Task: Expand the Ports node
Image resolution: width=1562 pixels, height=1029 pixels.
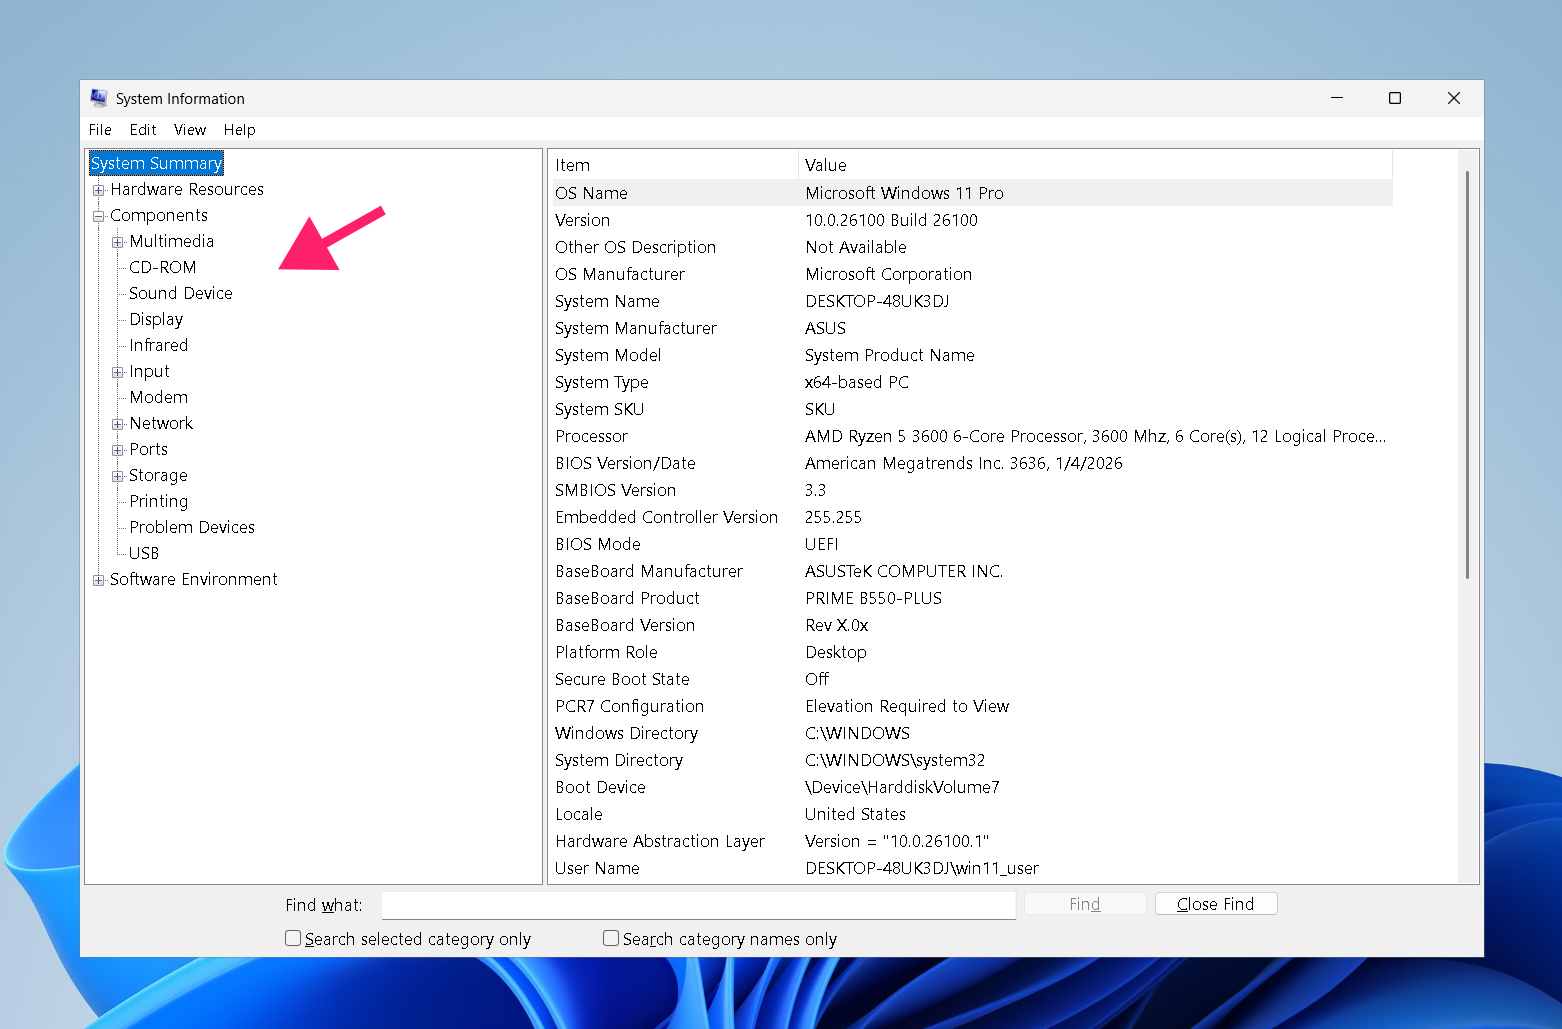Action: point(118,450)
